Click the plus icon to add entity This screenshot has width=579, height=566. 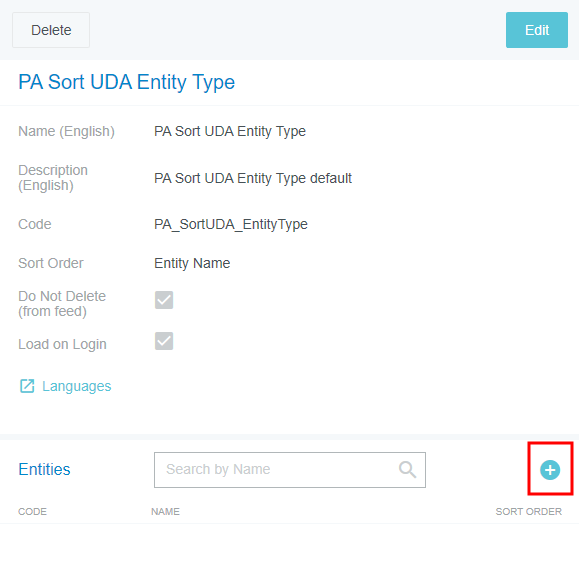tap(550, 470)
